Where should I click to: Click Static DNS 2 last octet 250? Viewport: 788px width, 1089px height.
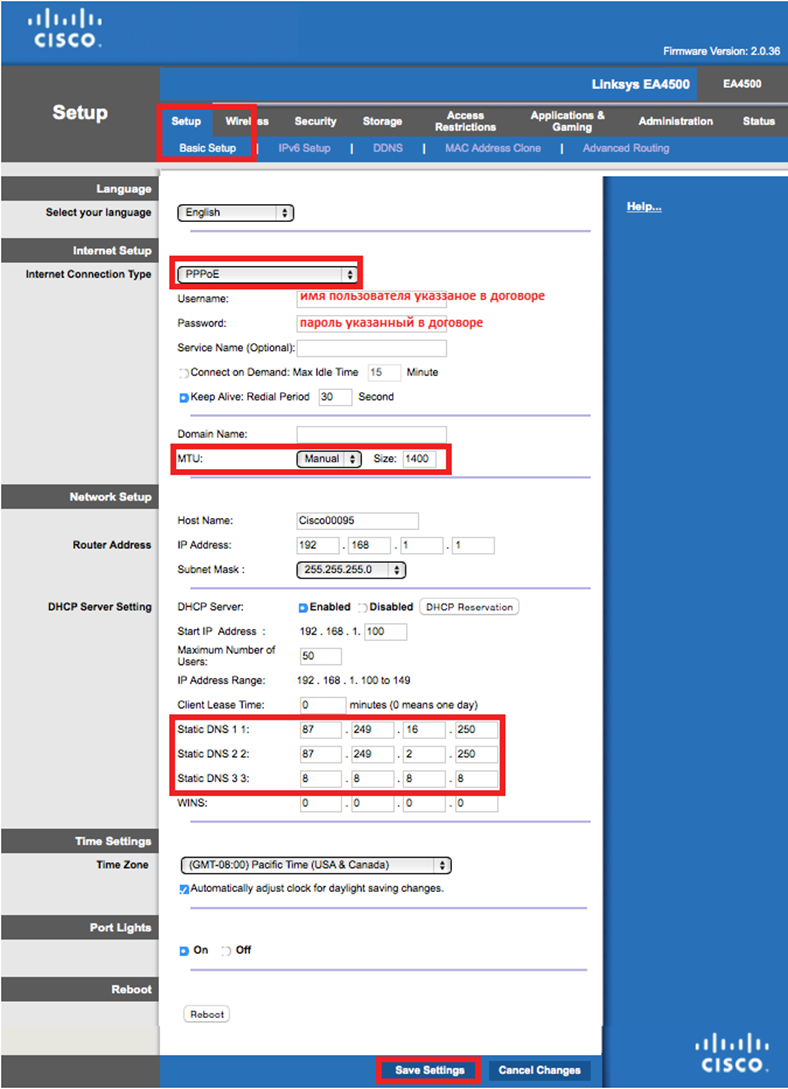coord(476,754)
